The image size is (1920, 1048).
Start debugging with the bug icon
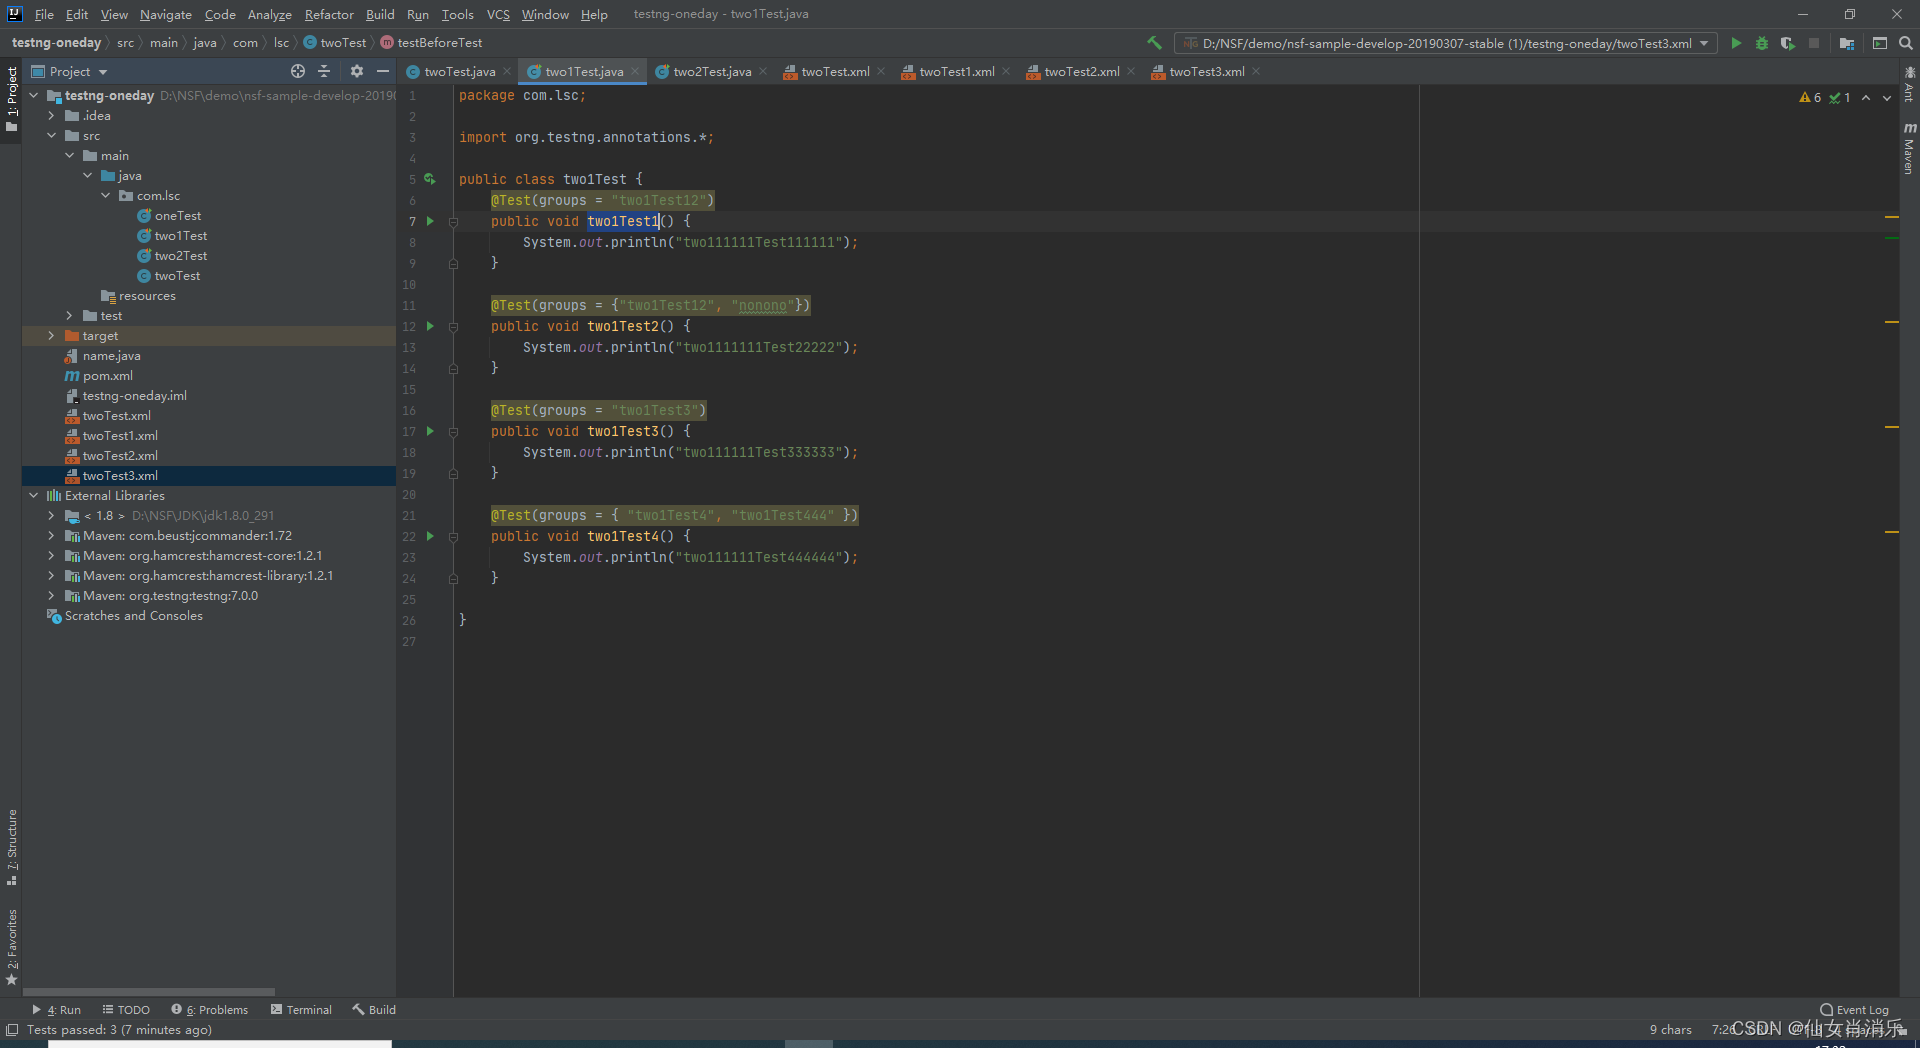click(1762, 43)
